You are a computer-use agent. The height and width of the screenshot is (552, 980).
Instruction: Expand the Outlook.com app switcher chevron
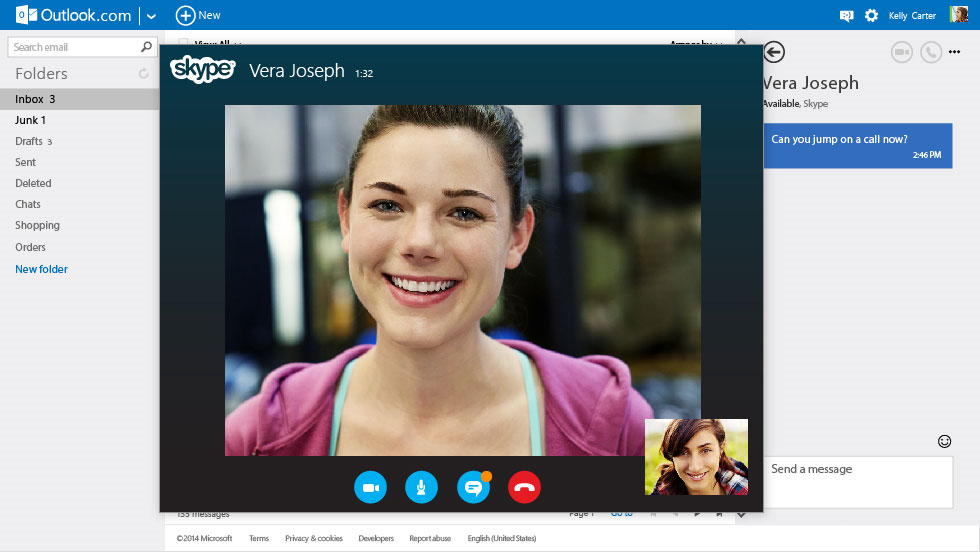[151, 16]
